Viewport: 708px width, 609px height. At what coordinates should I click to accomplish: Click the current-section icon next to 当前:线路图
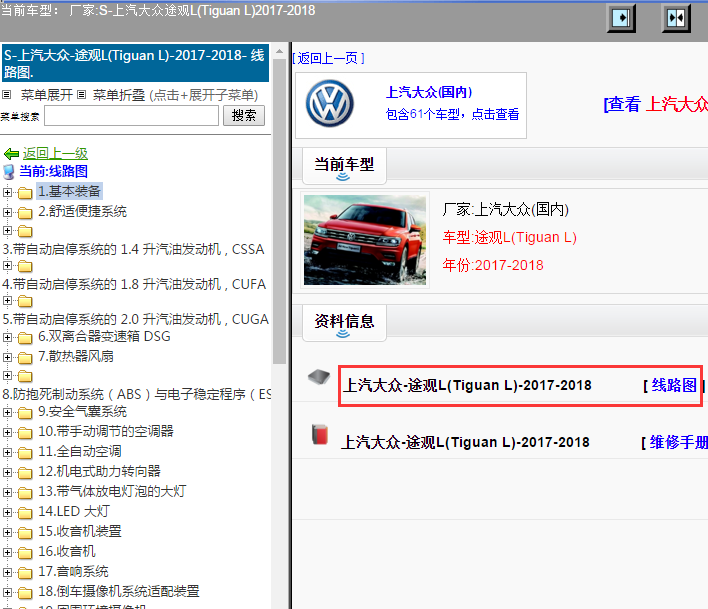click(9, 172)
